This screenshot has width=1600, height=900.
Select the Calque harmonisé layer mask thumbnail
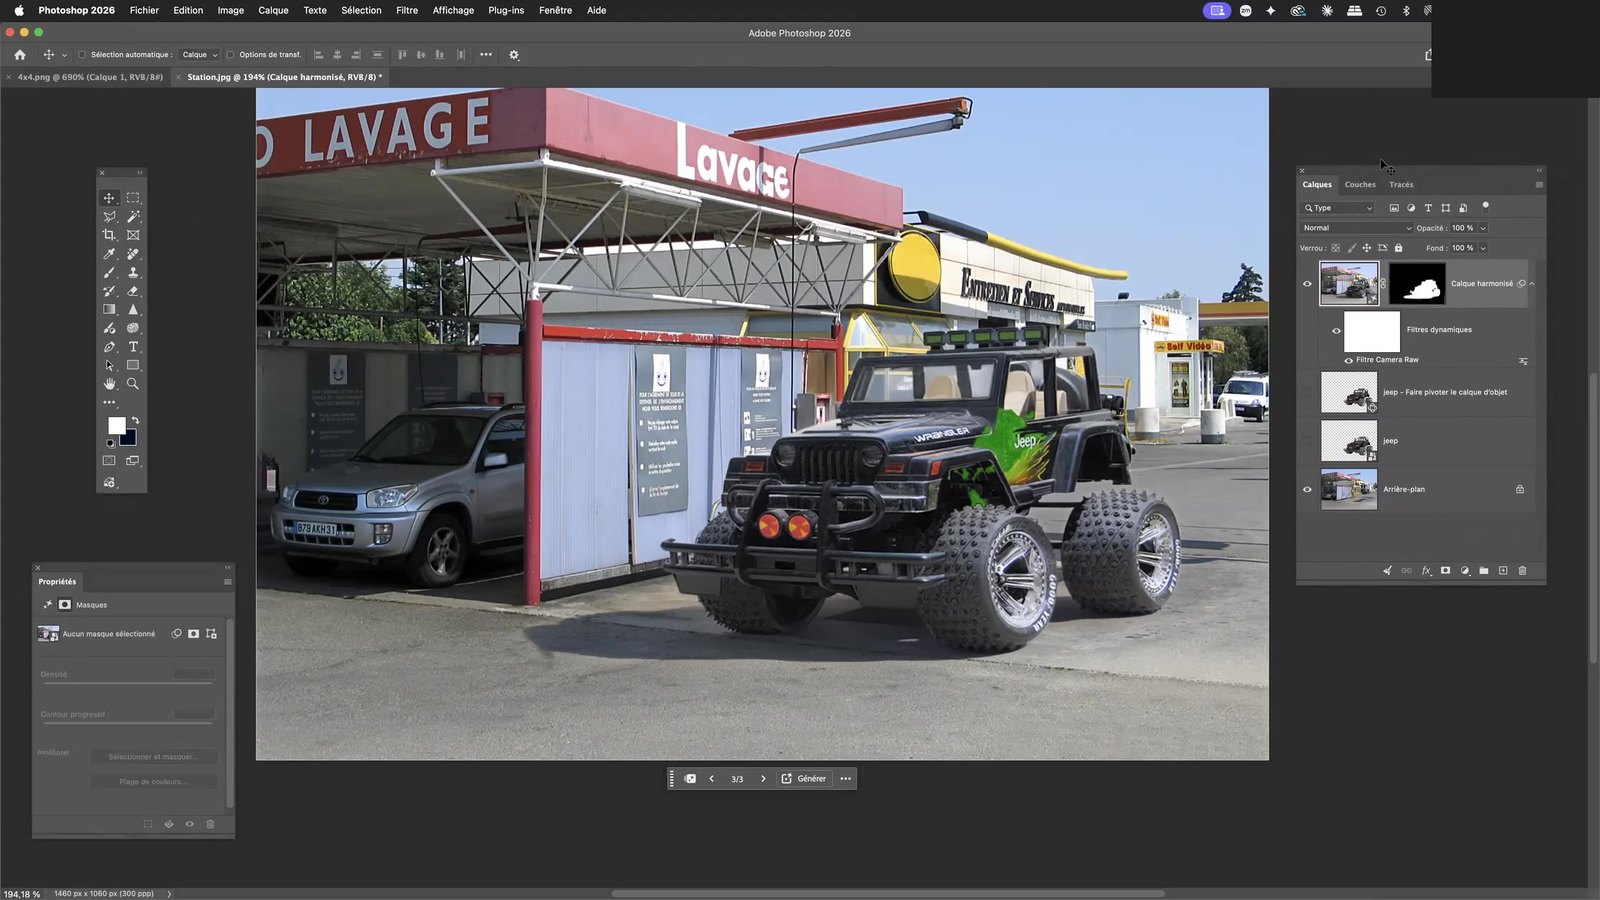pos(1417,284)
